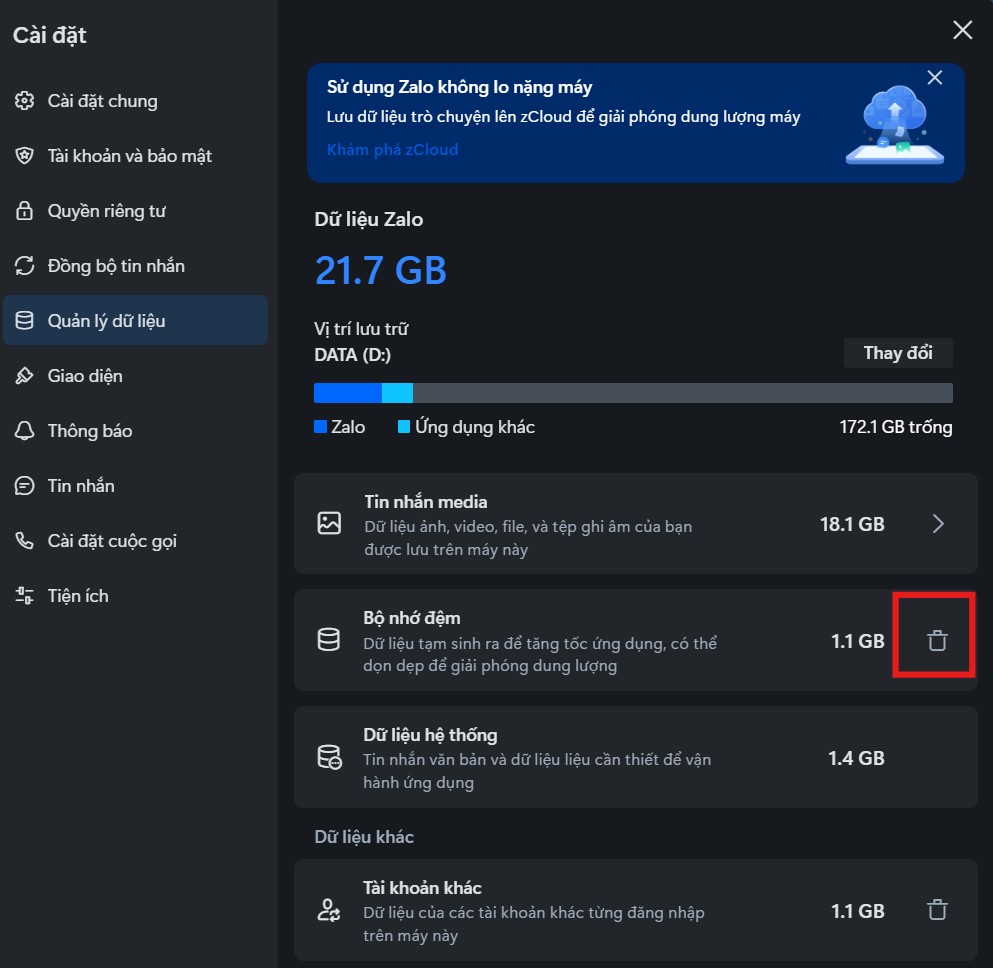
Task: Click the 1.1 GB Bộ nhớ đệm size value
Action: coord(857,641)
